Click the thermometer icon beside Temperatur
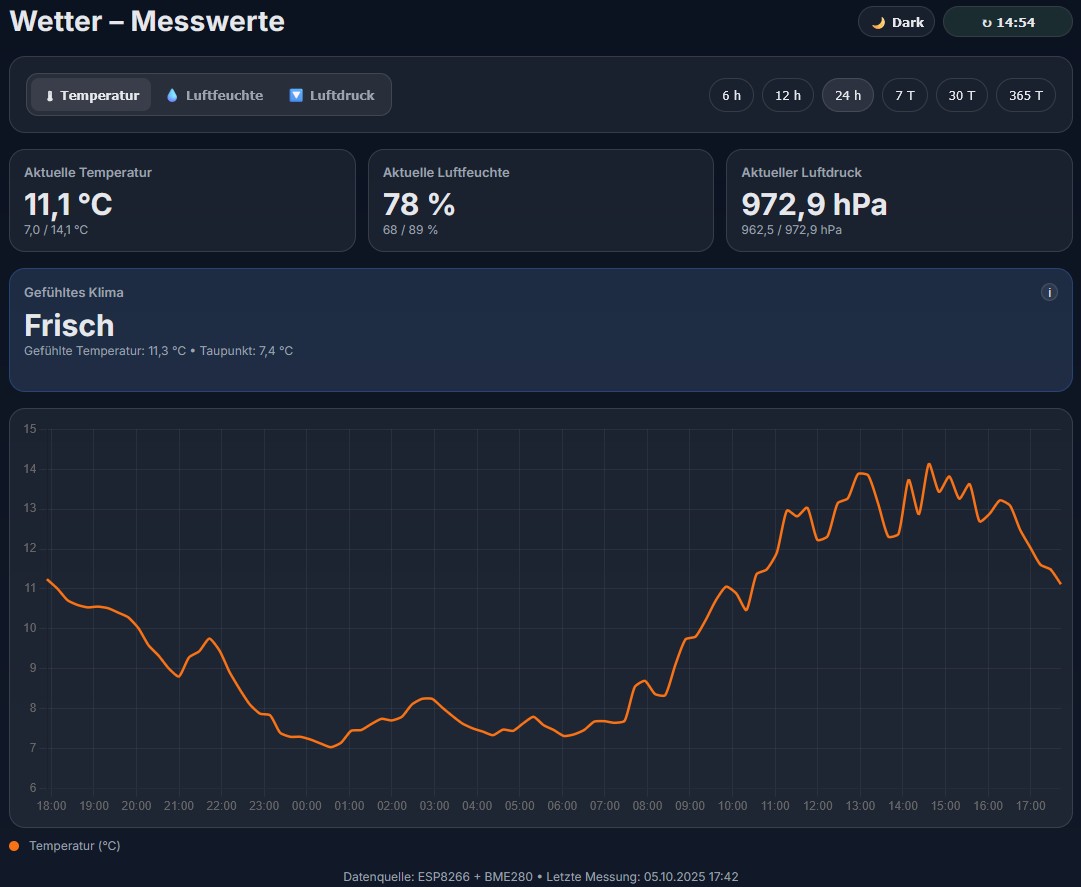The image size is (1081, 887). point(49,96)
